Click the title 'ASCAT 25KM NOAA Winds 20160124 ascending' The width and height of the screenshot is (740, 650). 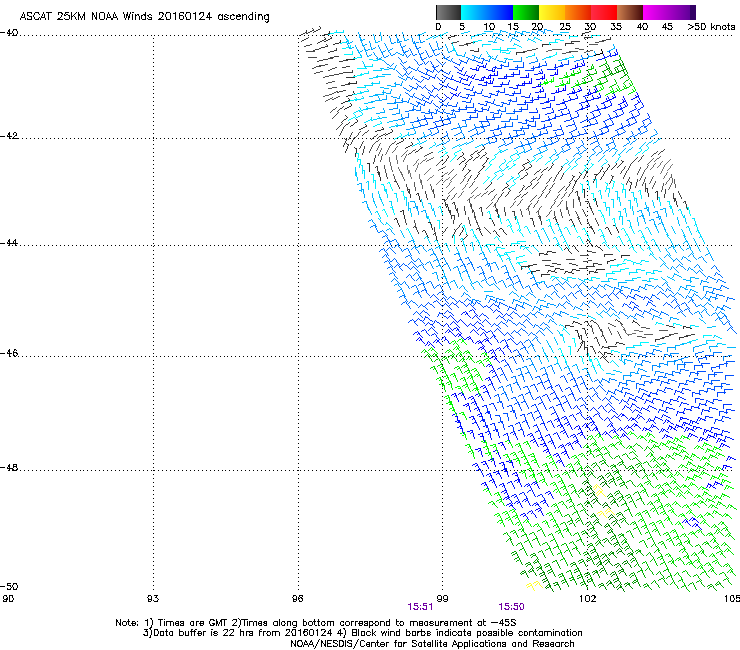[144, 17]
